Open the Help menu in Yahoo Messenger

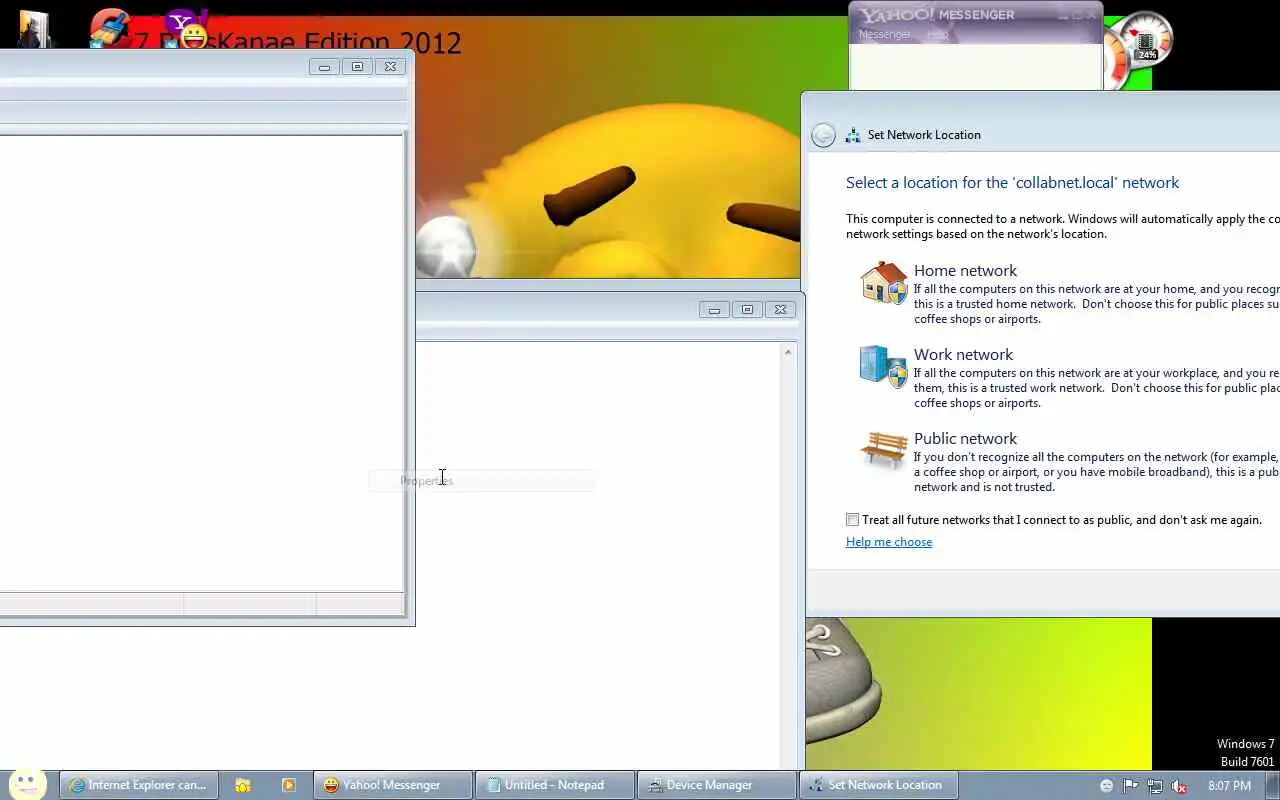click(x=937, y=34)
